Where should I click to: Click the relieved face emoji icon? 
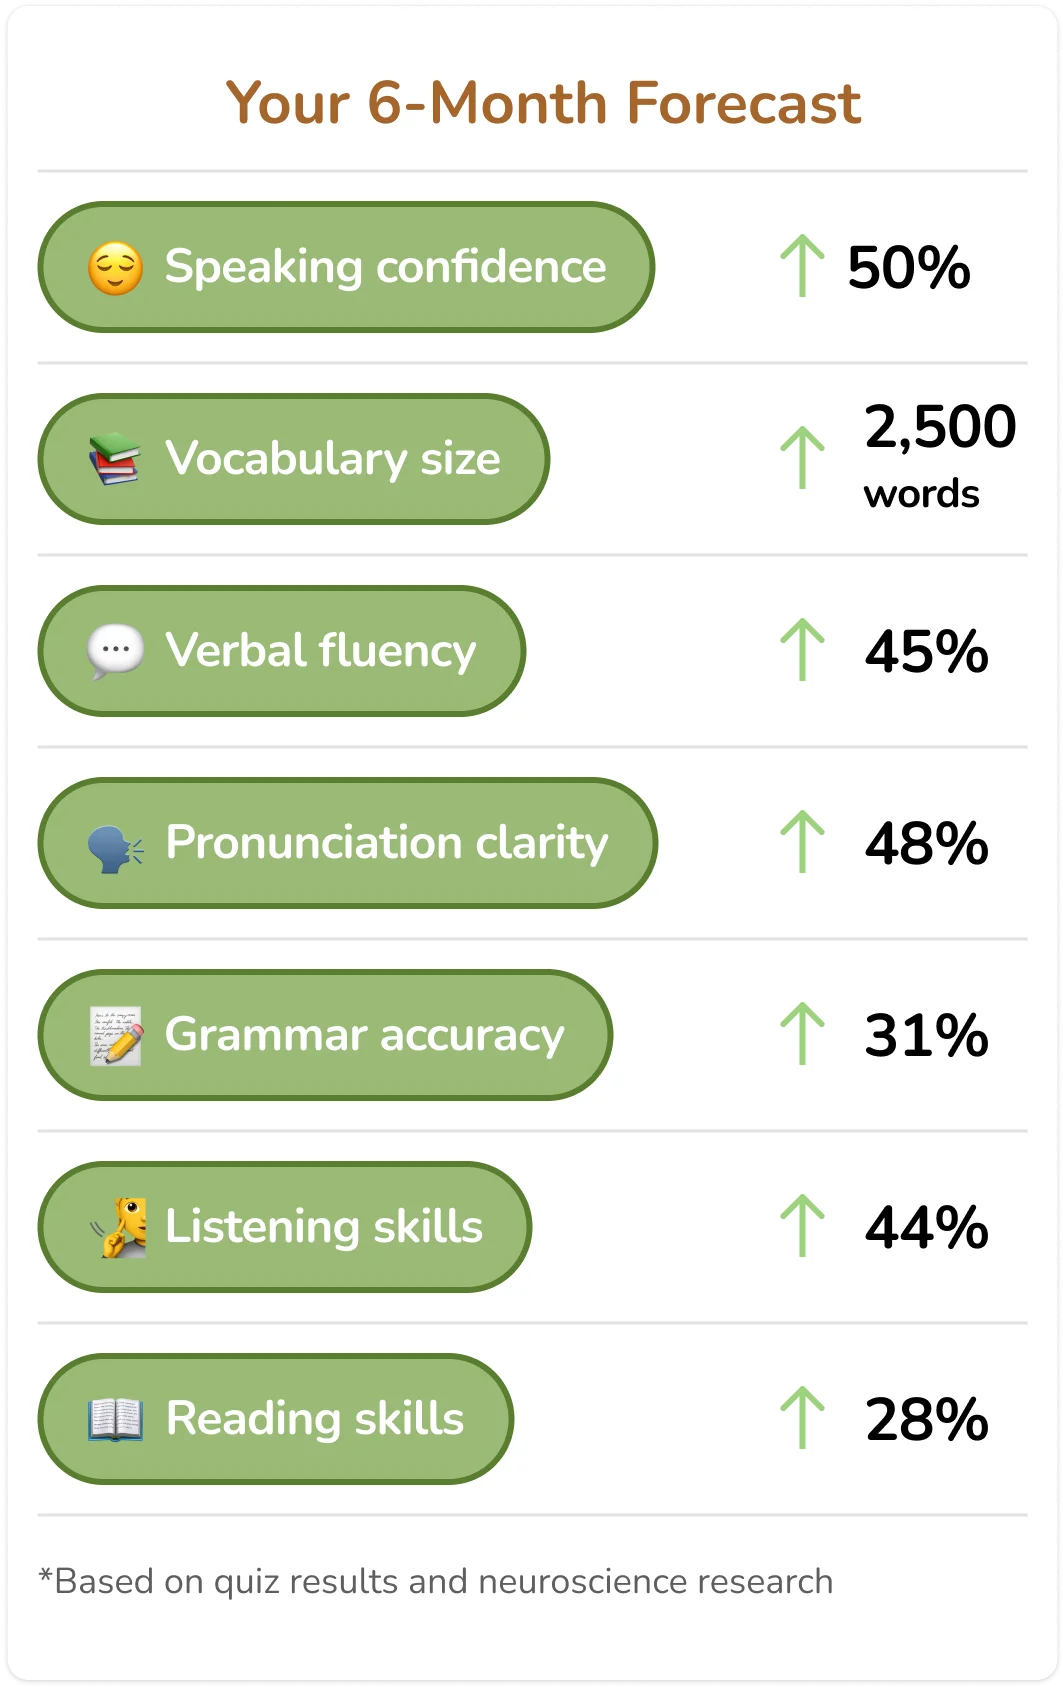click(116, 268)
